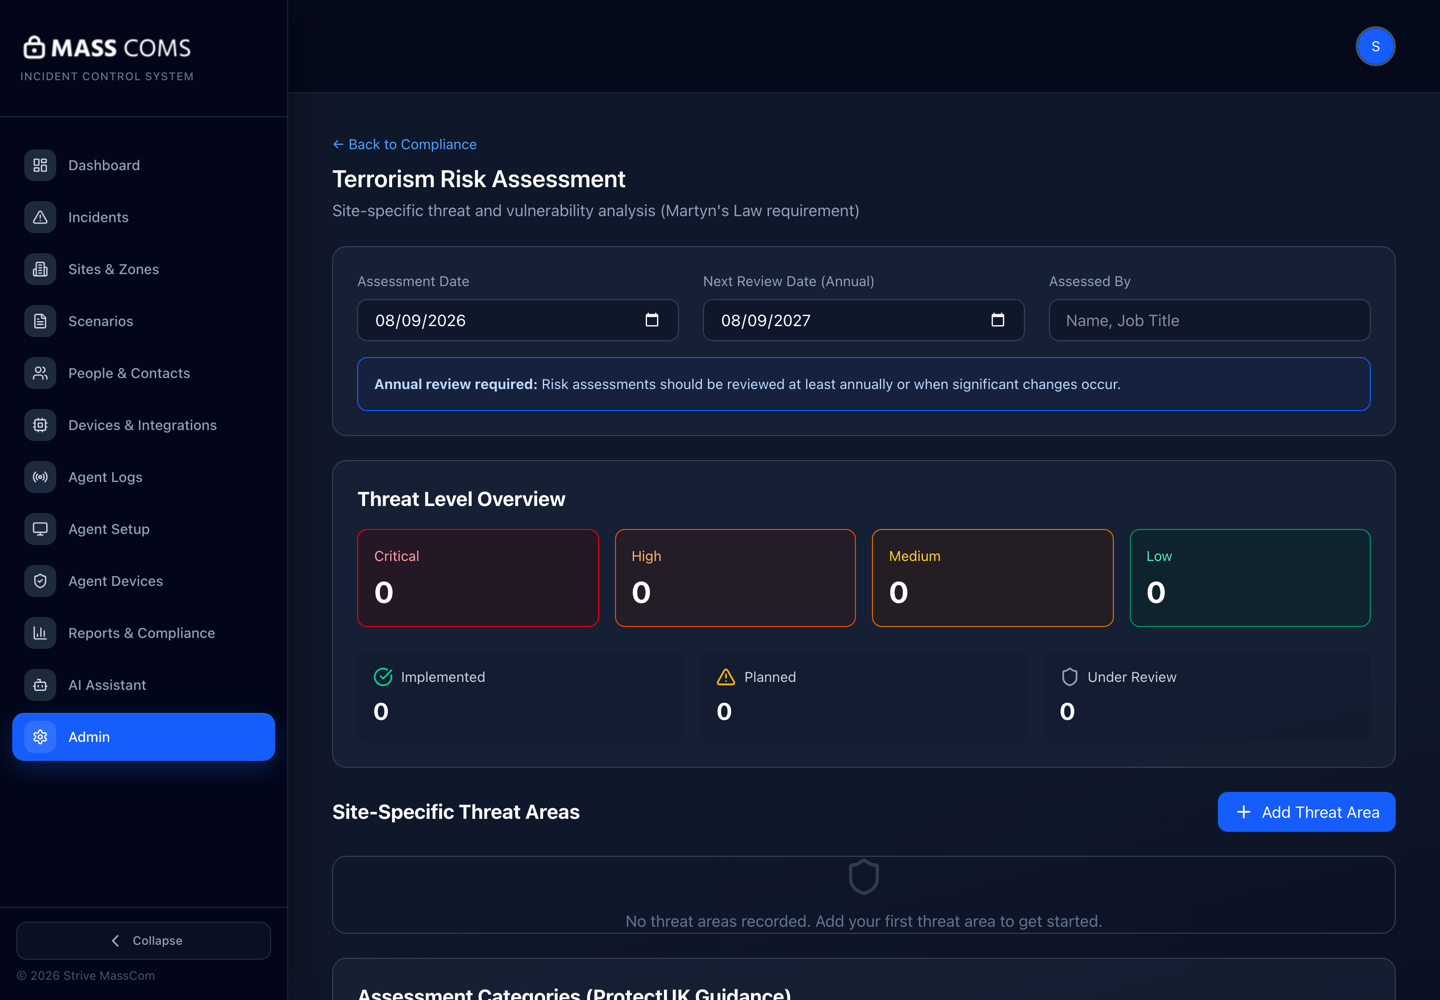
Task: Click the Devices & Integrations chip icon
Action: (x=40, y=425)
